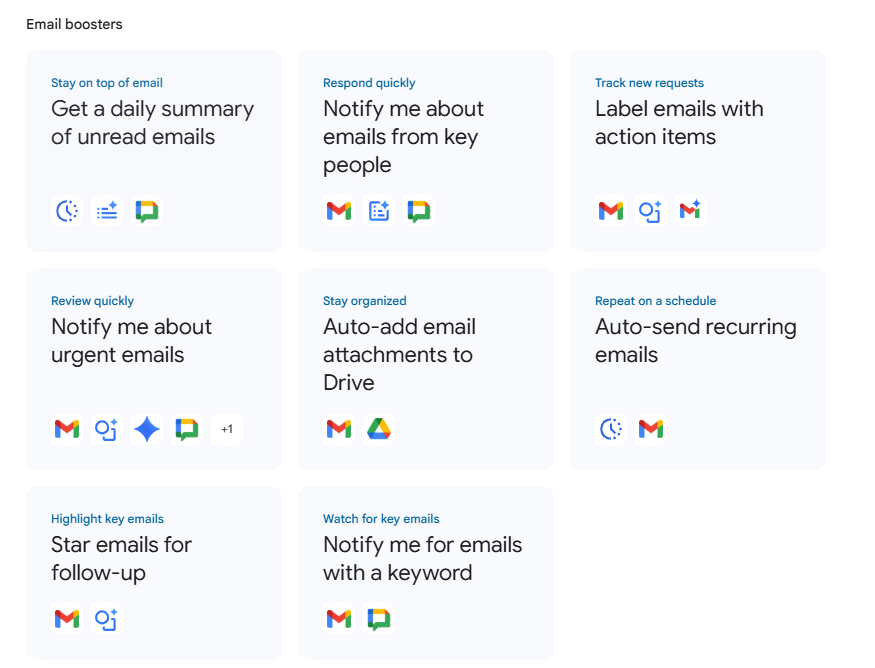Screen dimensions: 875x668
Task: Click the summarize list icon in daily summary card
Action: [107, 211]
